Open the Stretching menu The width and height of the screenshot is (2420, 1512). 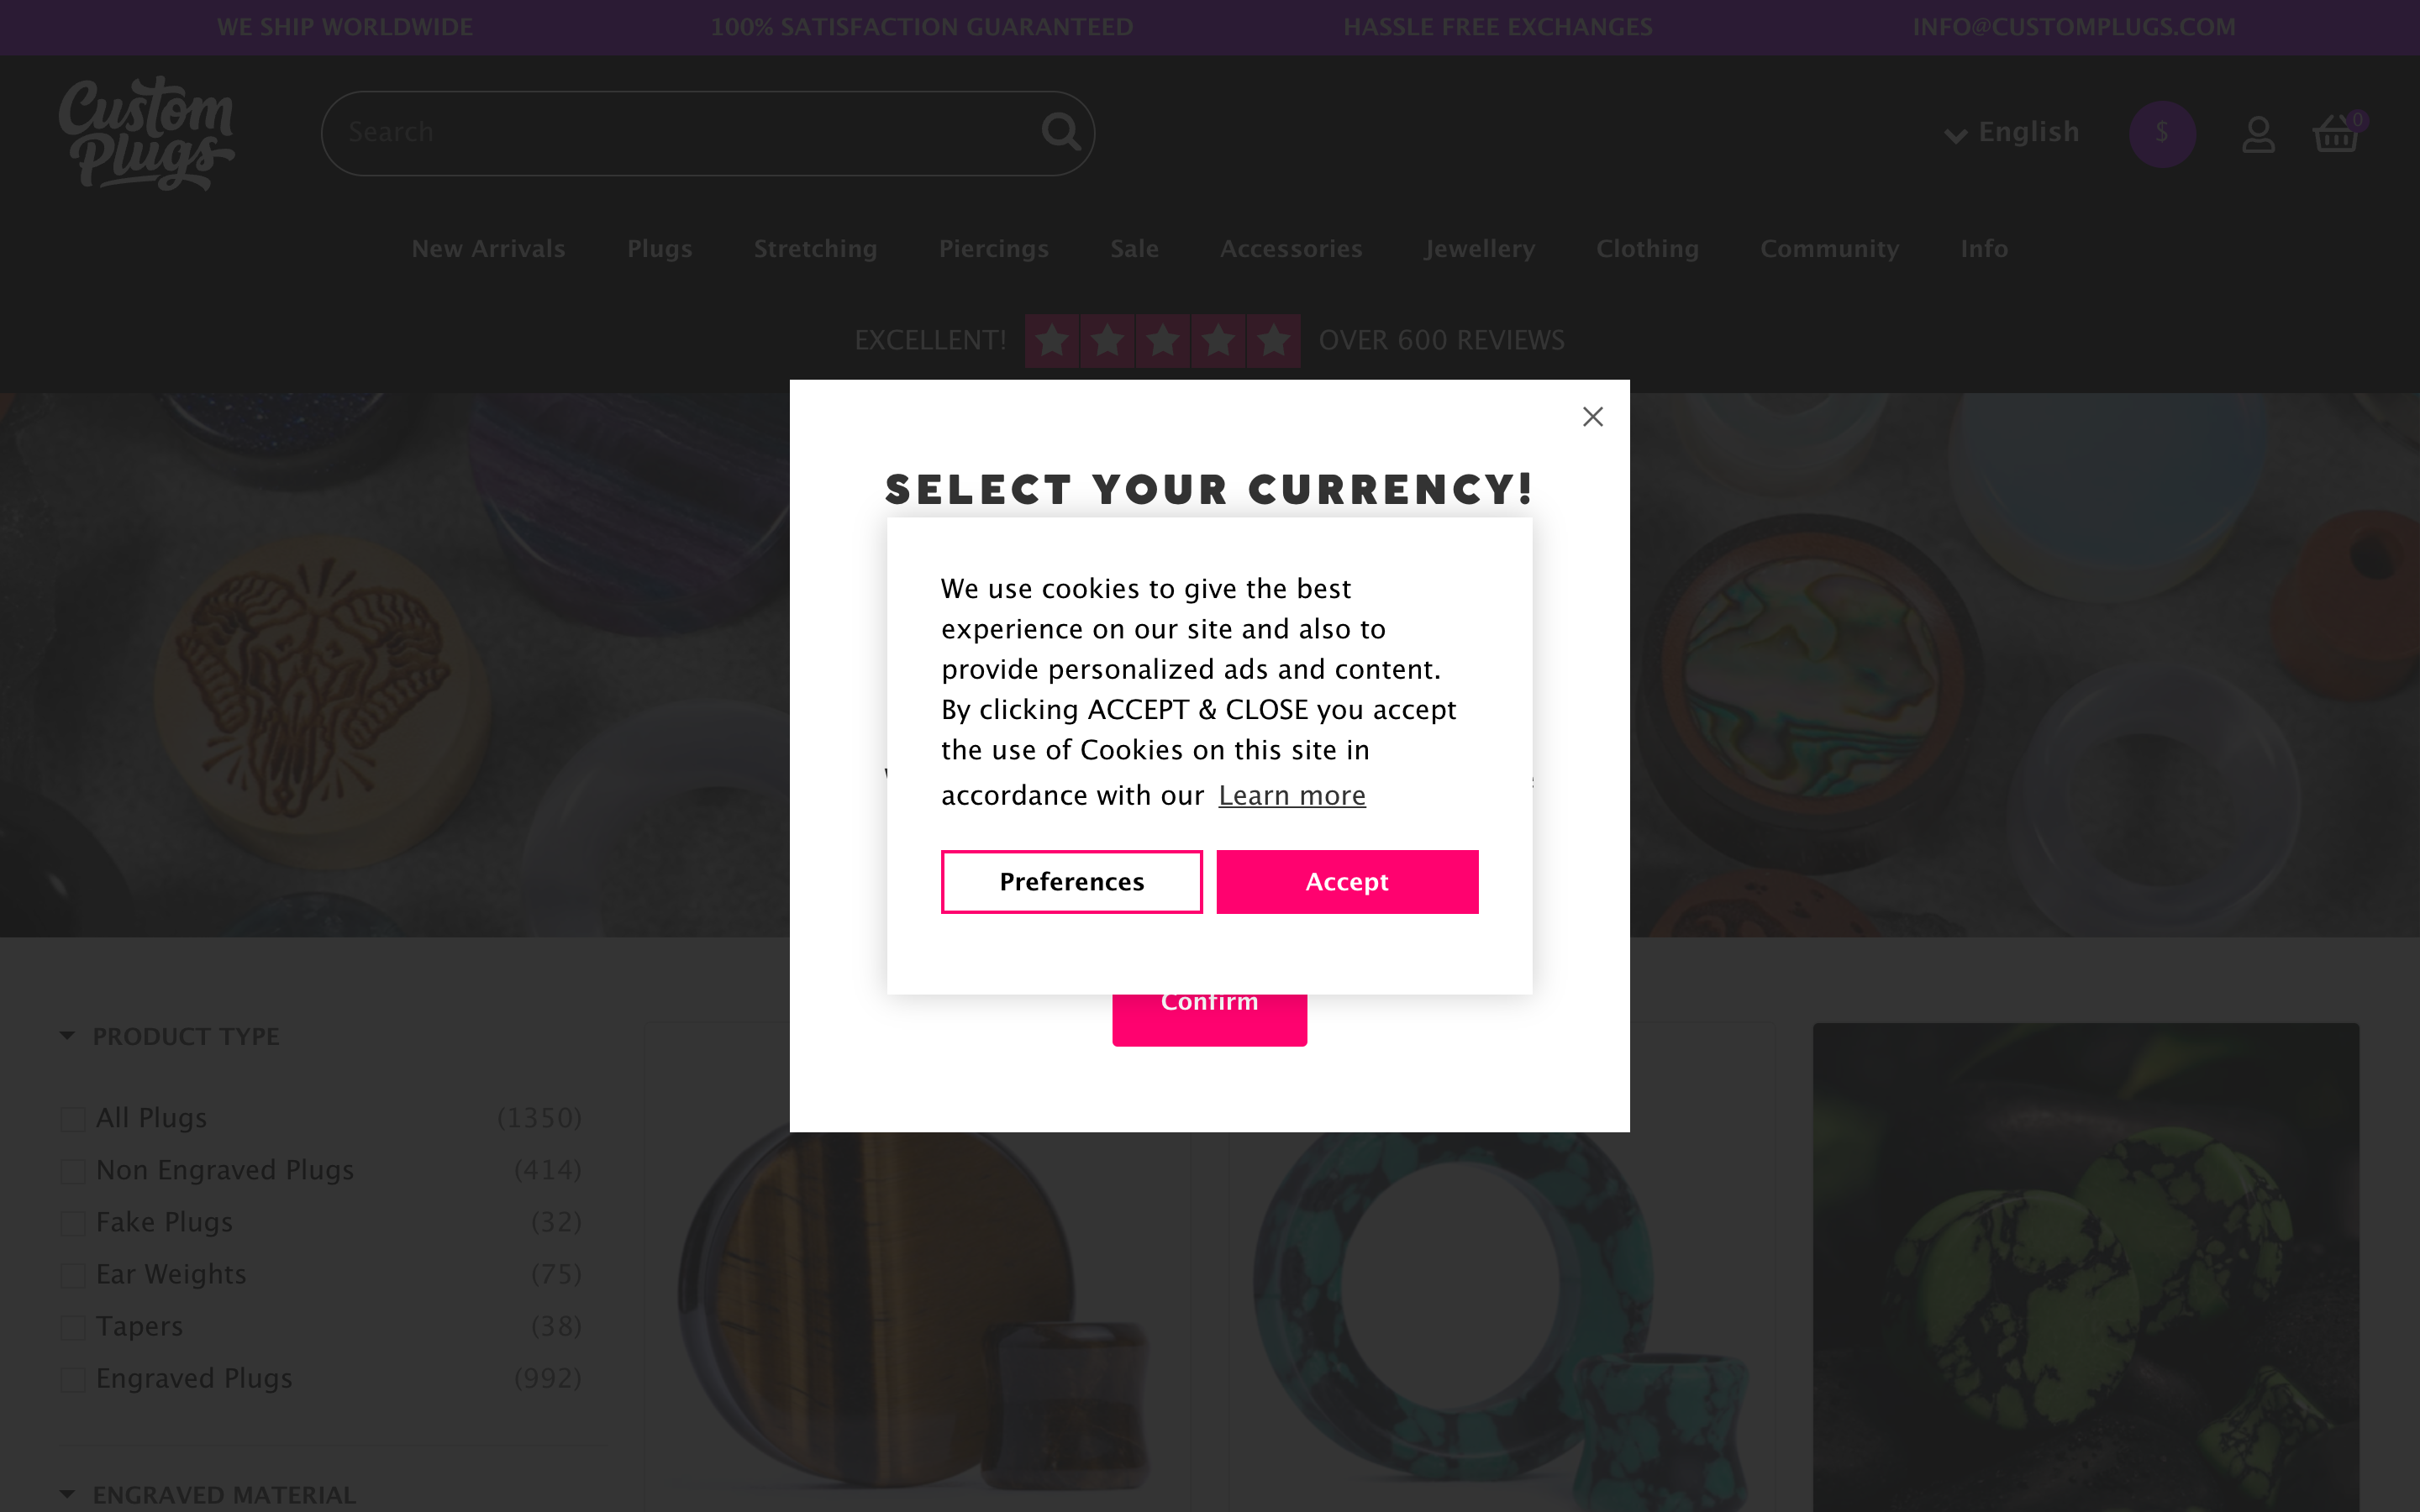click(x=815, y=249)
